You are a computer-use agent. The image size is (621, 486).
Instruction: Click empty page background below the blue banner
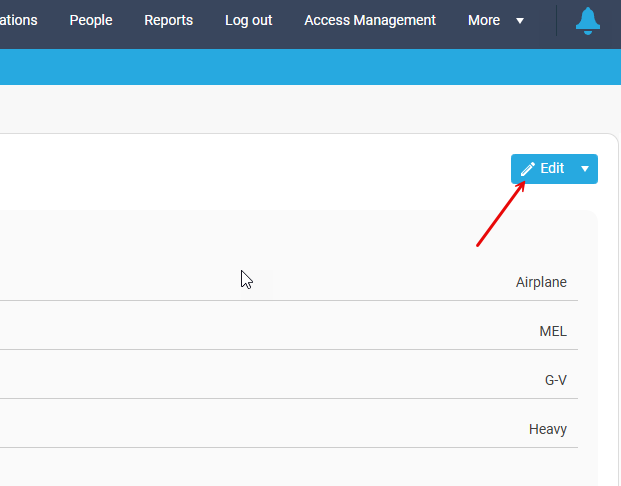pos(300,108)
